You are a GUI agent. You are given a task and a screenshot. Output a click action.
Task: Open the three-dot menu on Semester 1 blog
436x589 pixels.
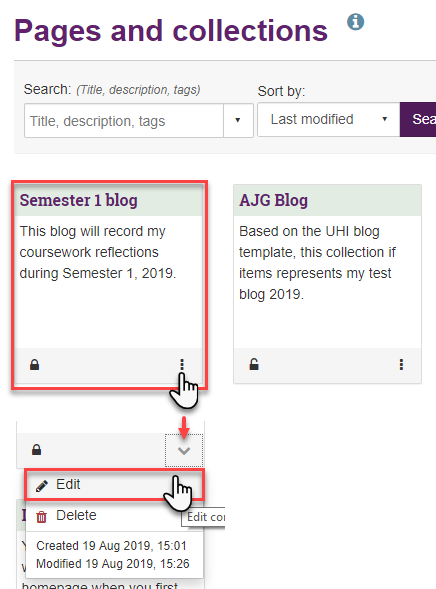click(x=182, y=364)
